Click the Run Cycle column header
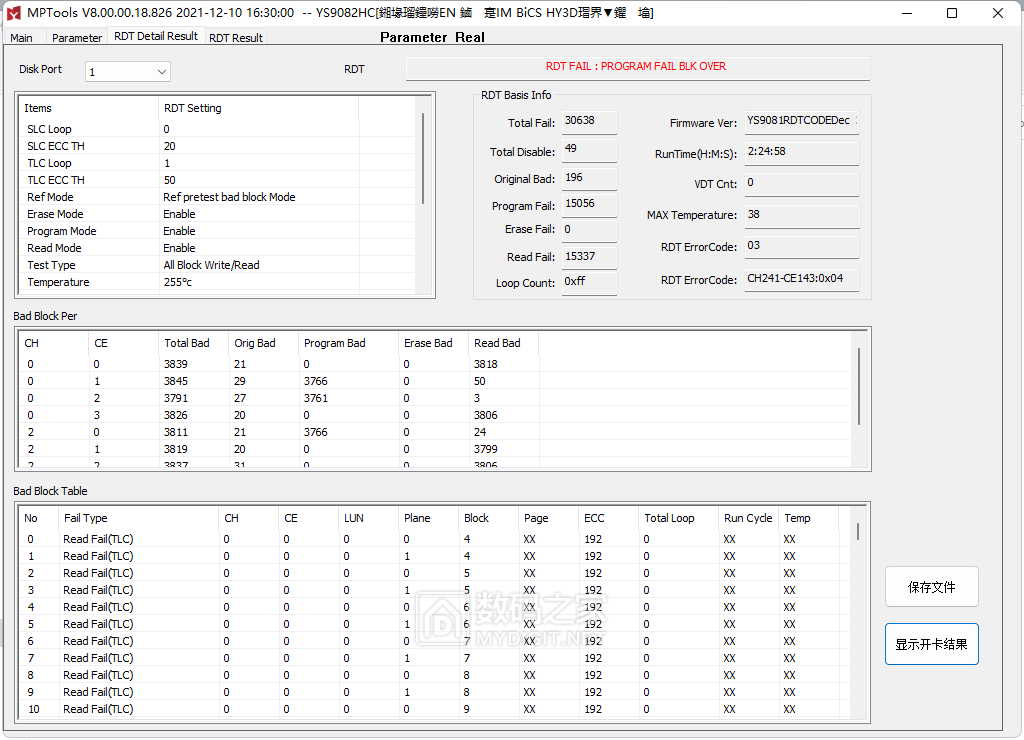1024x740 pixels. coord(748,519)
